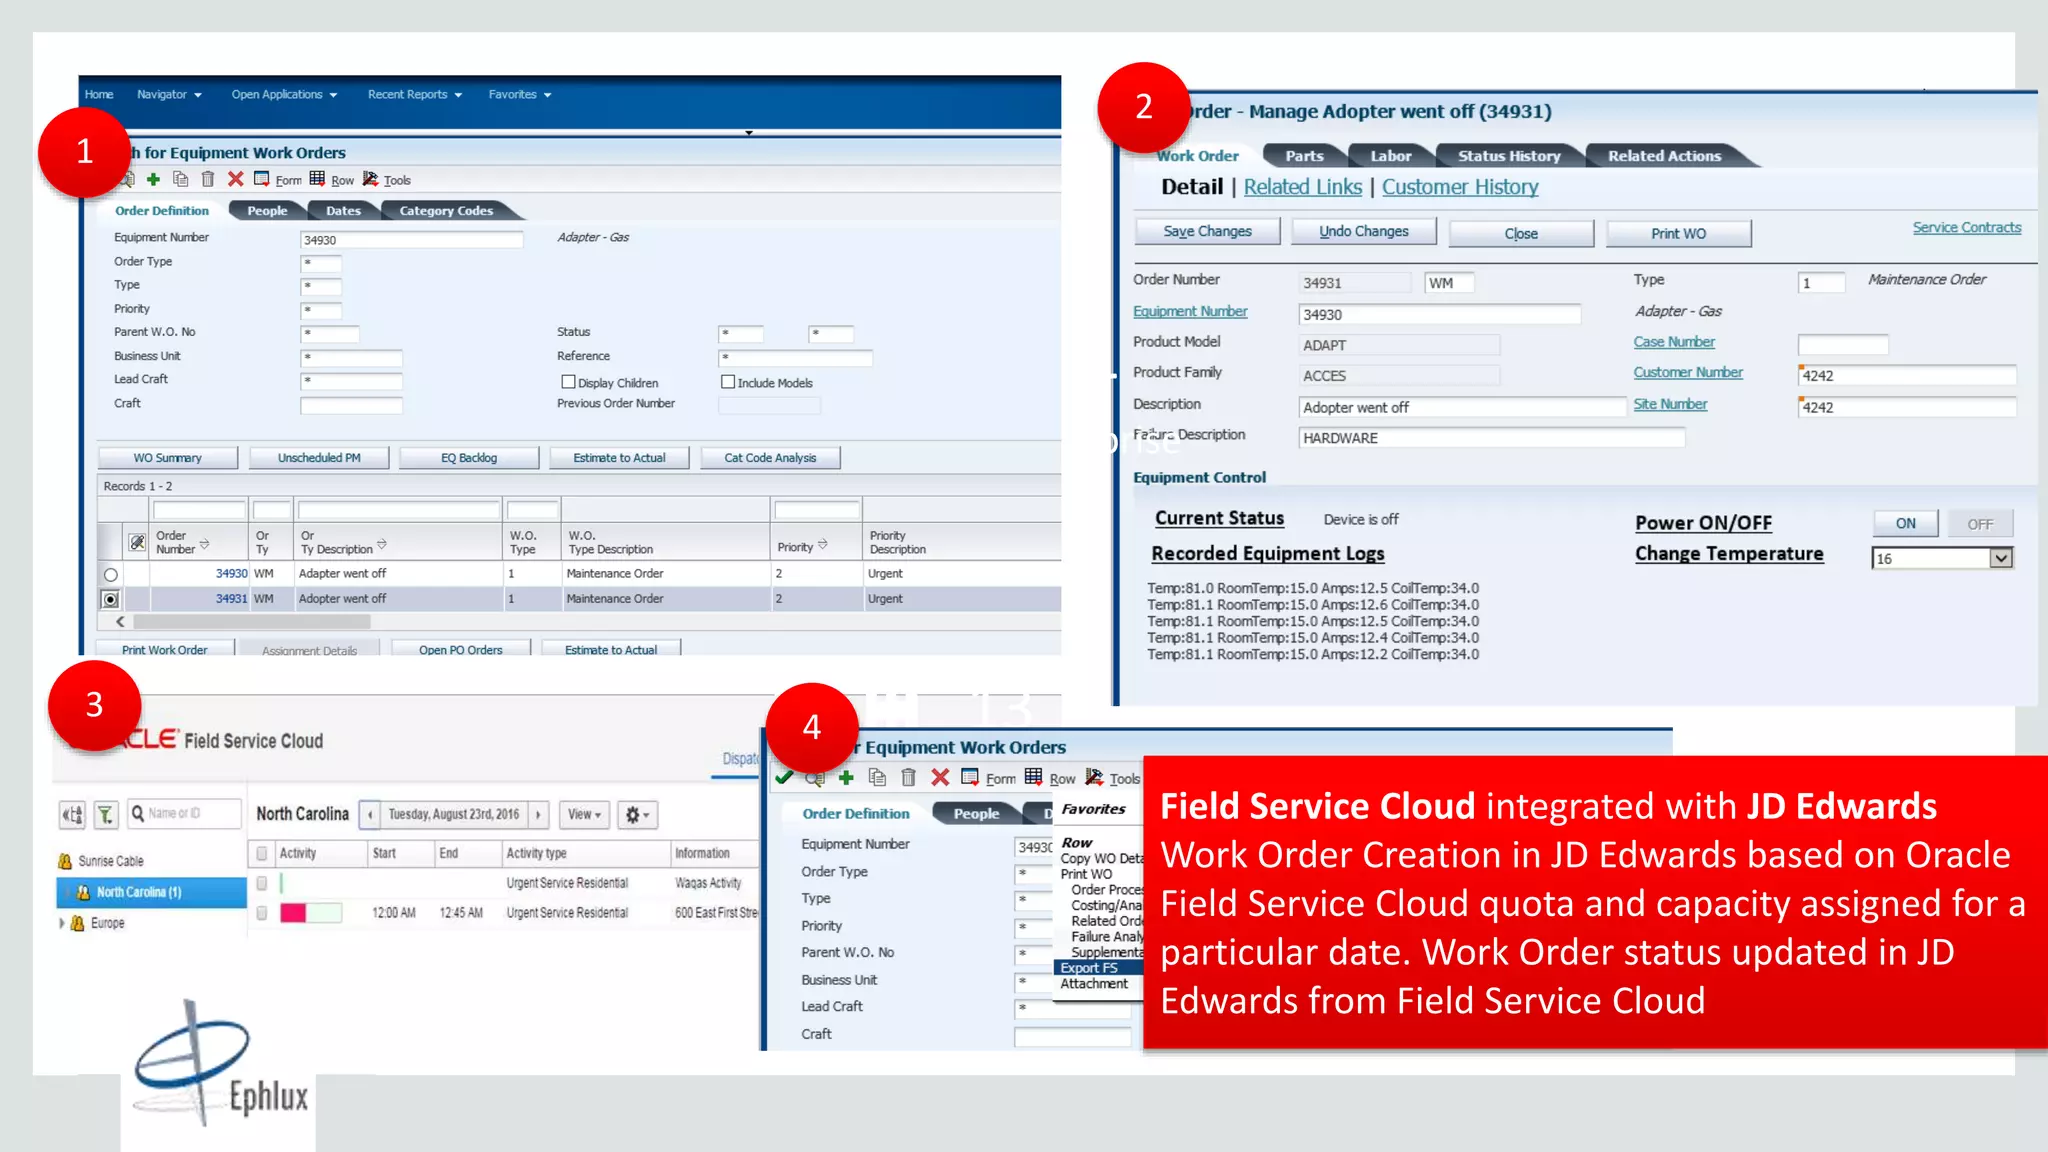The height and width of the screenshot is (1152, 2048).
Task: Expand Europe tree node
Action: tap(62, 923)
